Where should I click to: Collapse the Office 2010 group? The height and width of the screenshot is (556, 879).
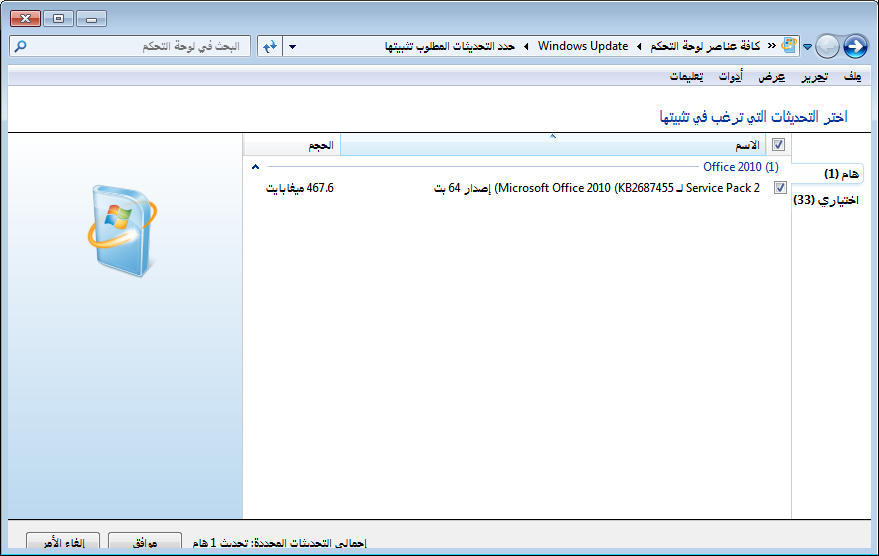pyautogui.click(x=256, y=168)
